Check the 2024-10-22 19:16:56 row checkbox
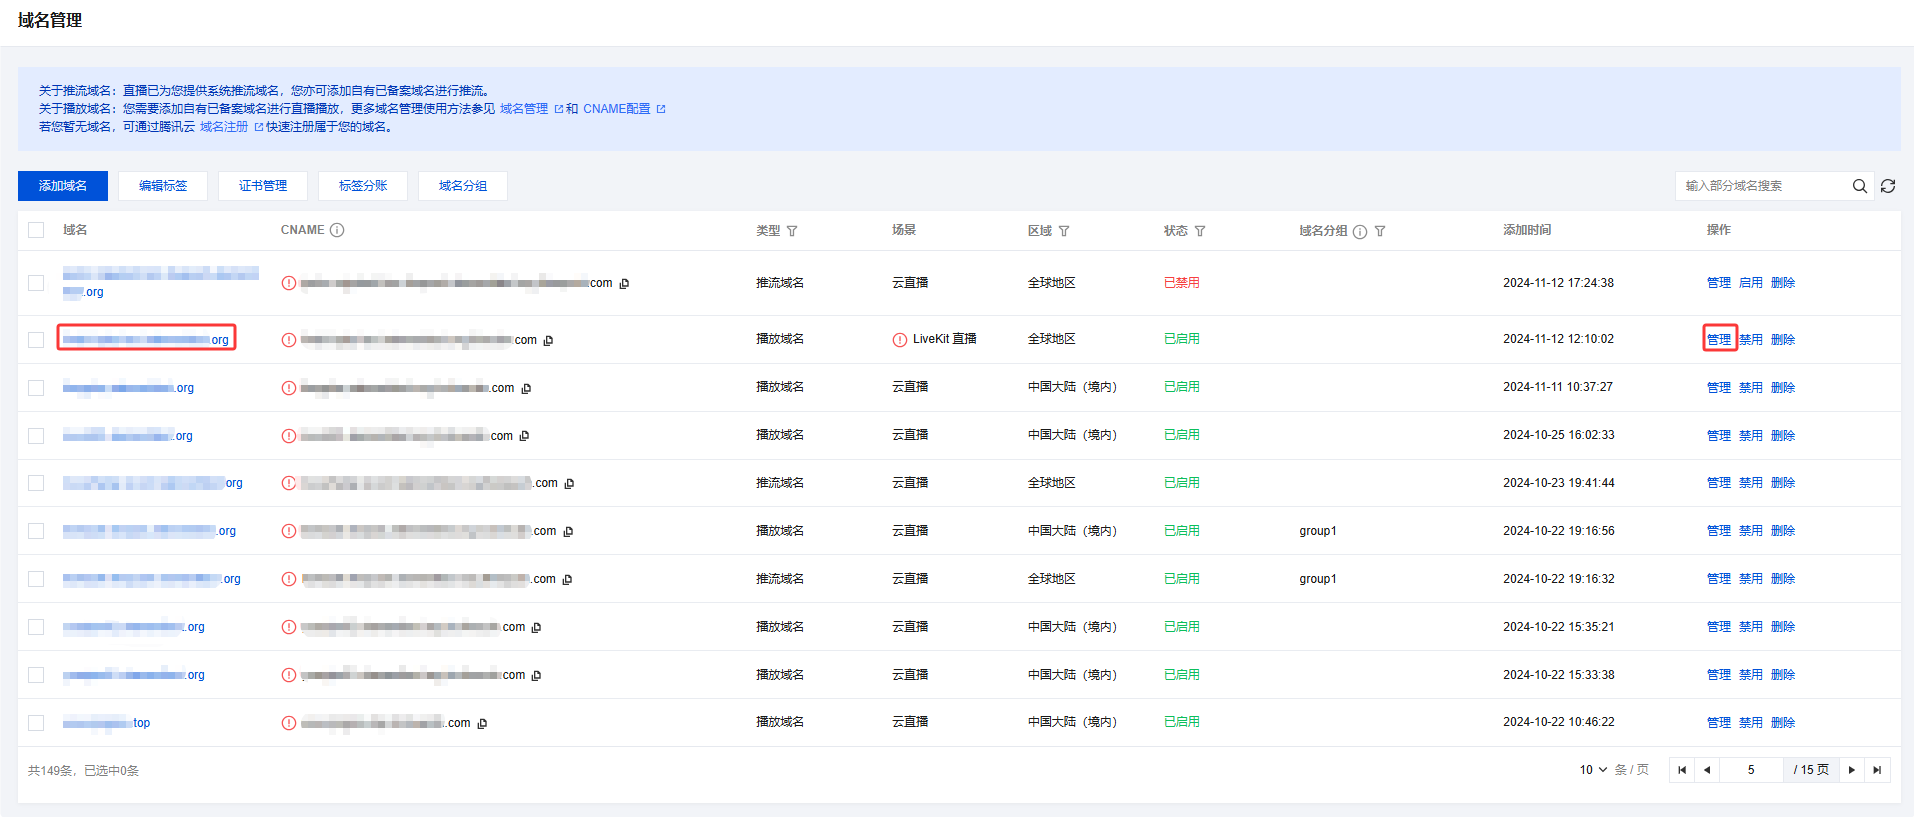 tap(36, 531)
